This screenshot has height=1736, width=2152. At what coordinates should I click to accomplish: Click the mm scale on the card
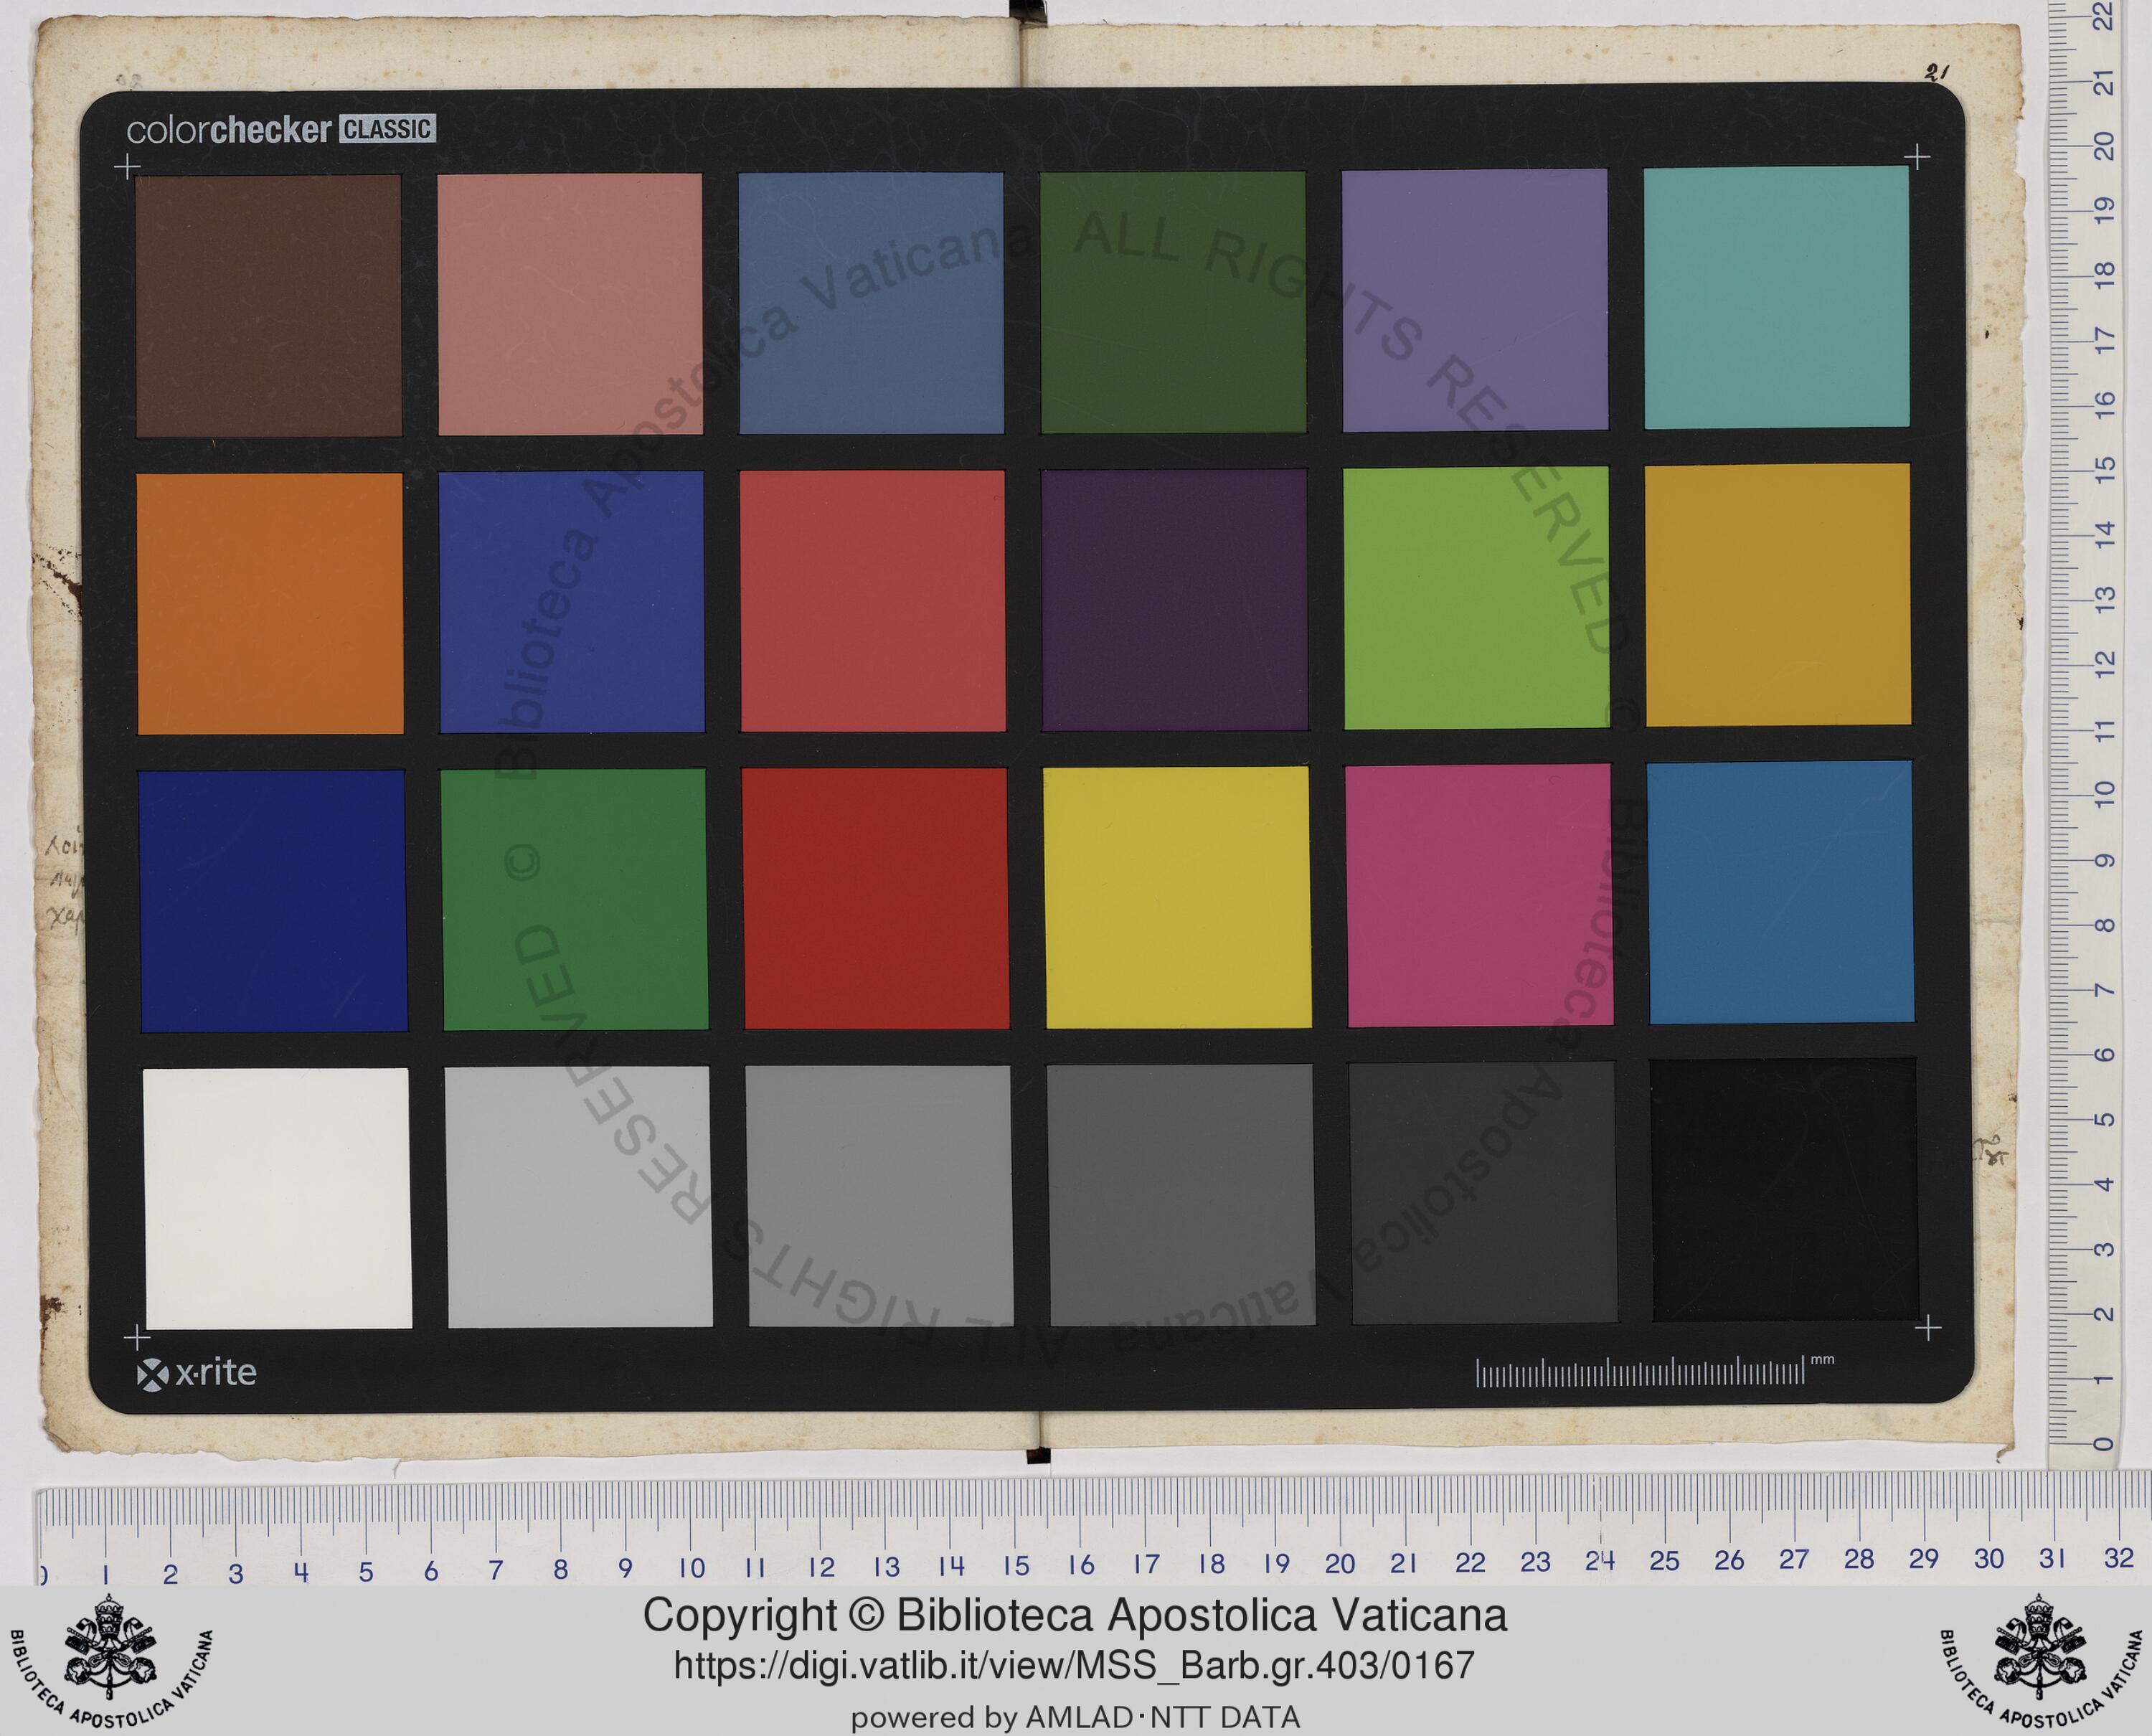click(1640, 1372)
